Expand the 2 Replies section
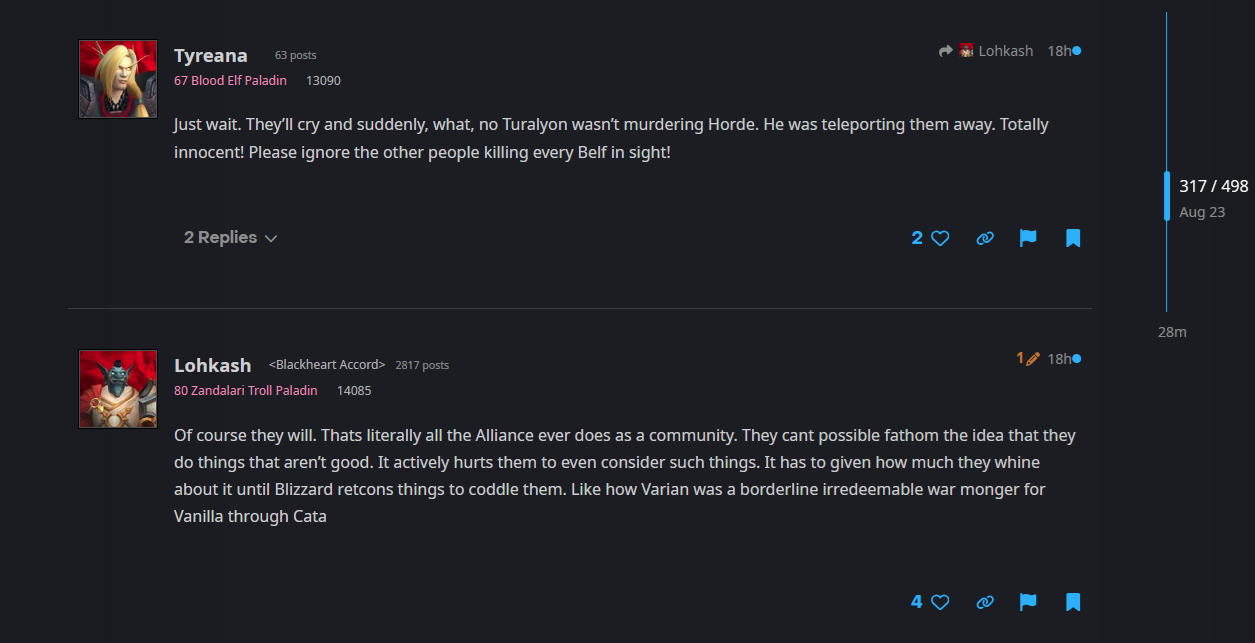Image resolution: width=1255 pixels, height=643 pixels. 230,238
